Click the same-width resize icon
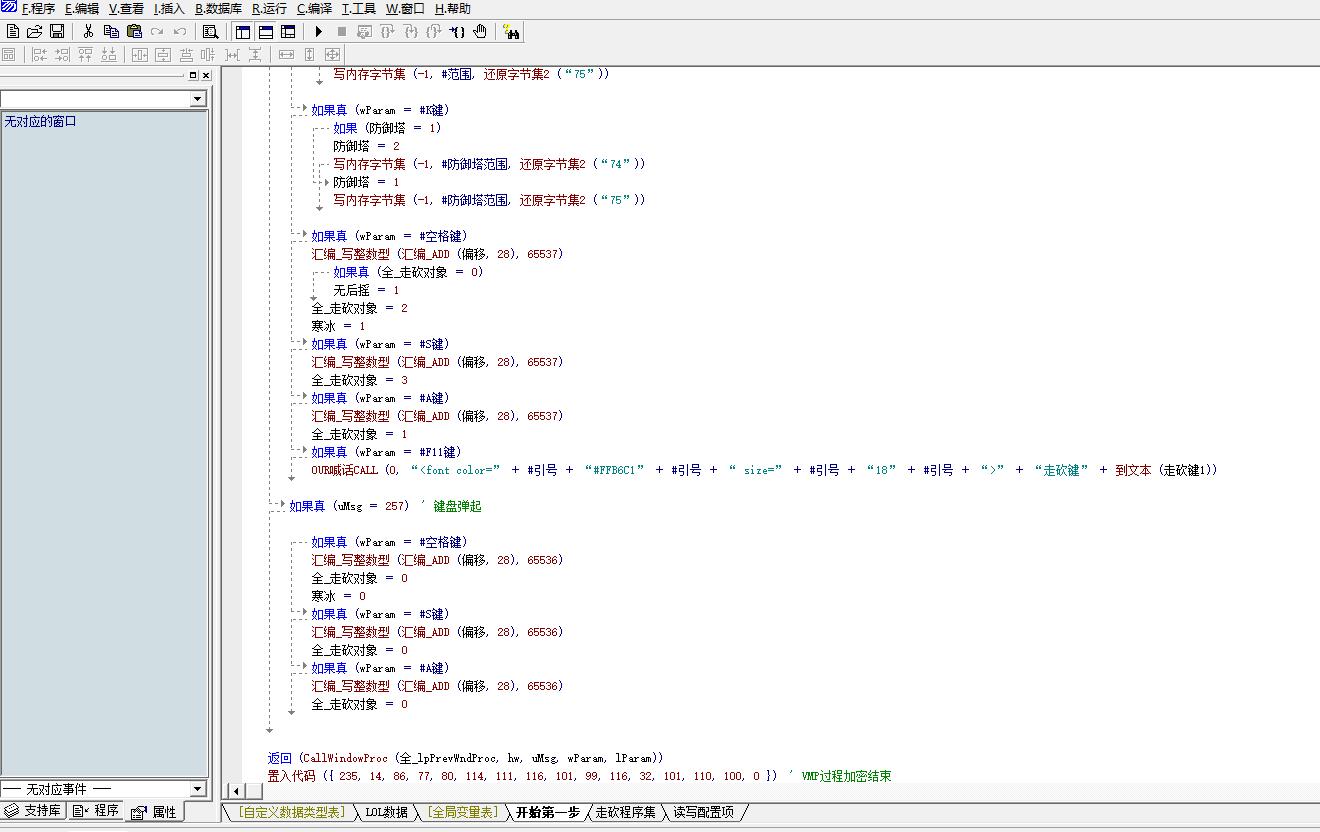 tap(286, 54)
